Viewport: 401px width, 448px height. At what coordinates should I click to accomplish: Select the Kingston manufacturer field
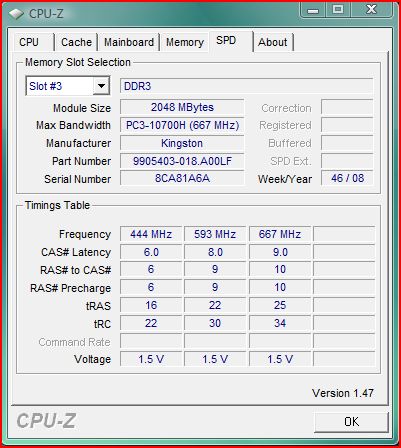[x=182, y=143]
